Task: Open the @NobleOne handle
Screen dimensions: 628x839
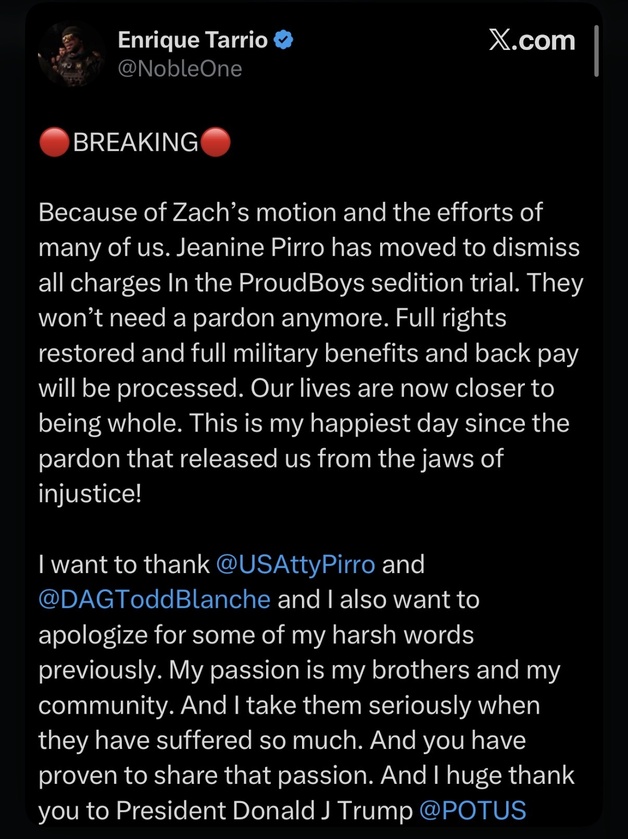Action: pyautogui.click(x=180, y=68)
